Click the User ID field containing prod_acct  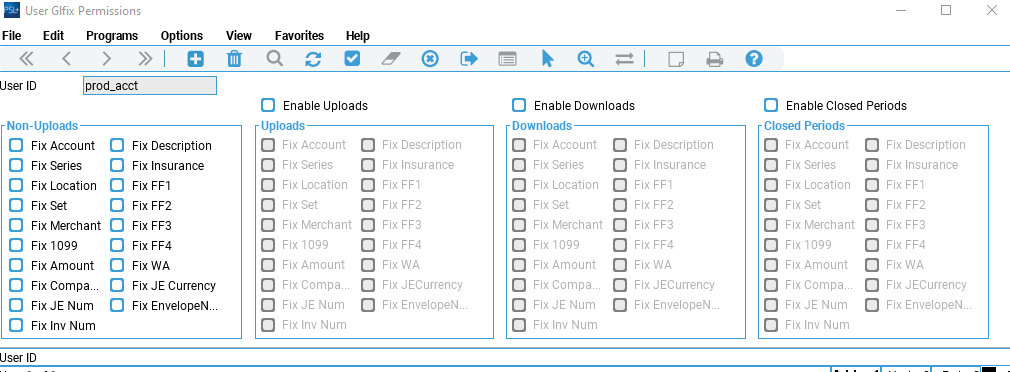(149, 86)
